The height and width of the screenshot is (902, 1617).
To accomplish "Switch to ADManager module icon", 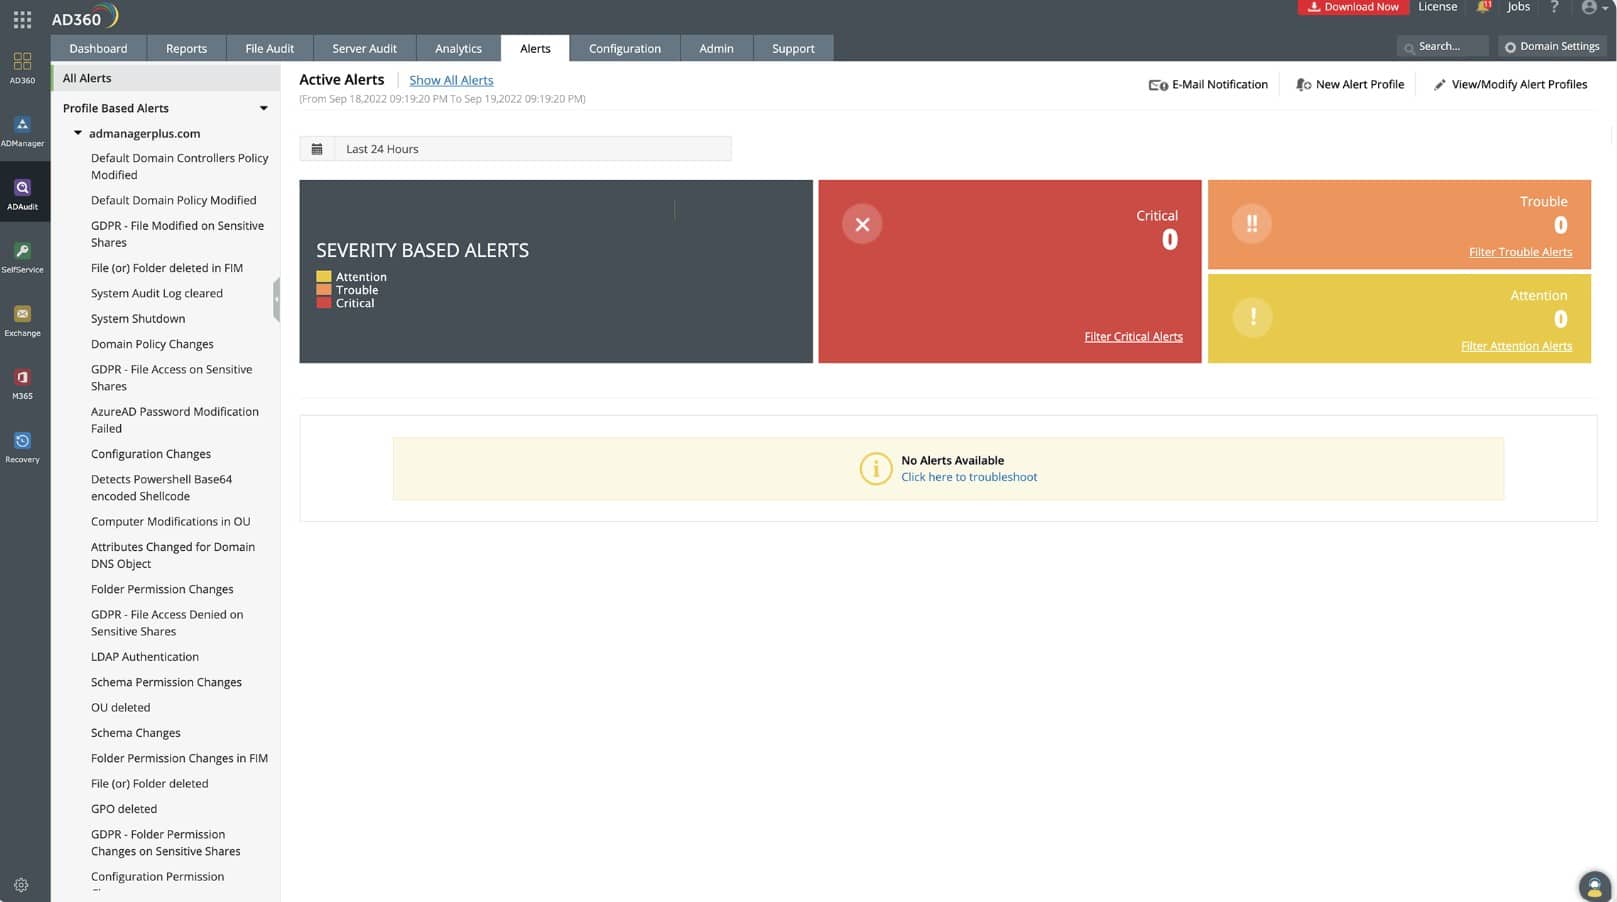I will coord(22,131).
